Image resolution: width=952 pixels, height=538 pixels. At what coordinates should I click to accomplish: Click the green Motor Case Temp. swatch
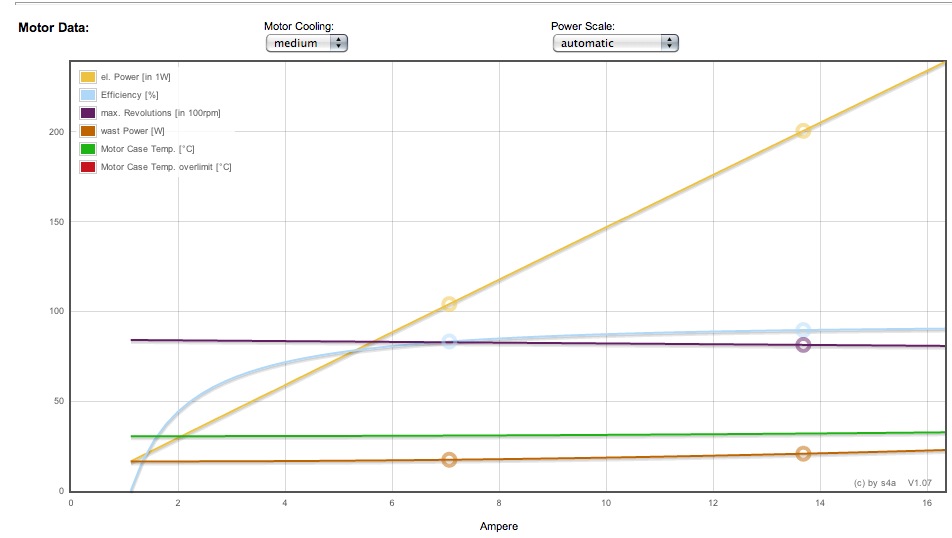click(x=88, y=149)
